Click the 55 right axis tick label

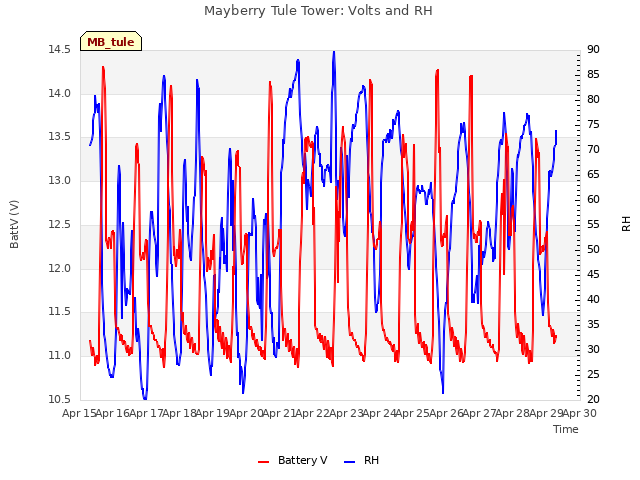593,224
